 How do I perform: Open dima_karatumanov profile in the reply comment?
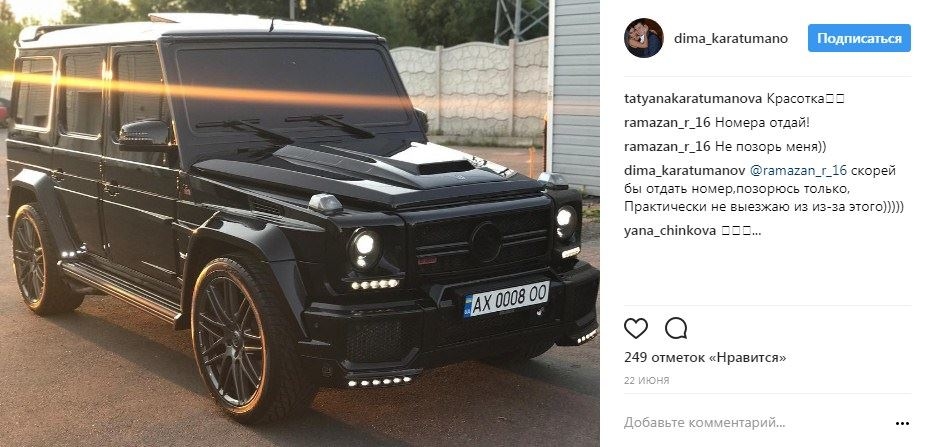coord(684,171)
